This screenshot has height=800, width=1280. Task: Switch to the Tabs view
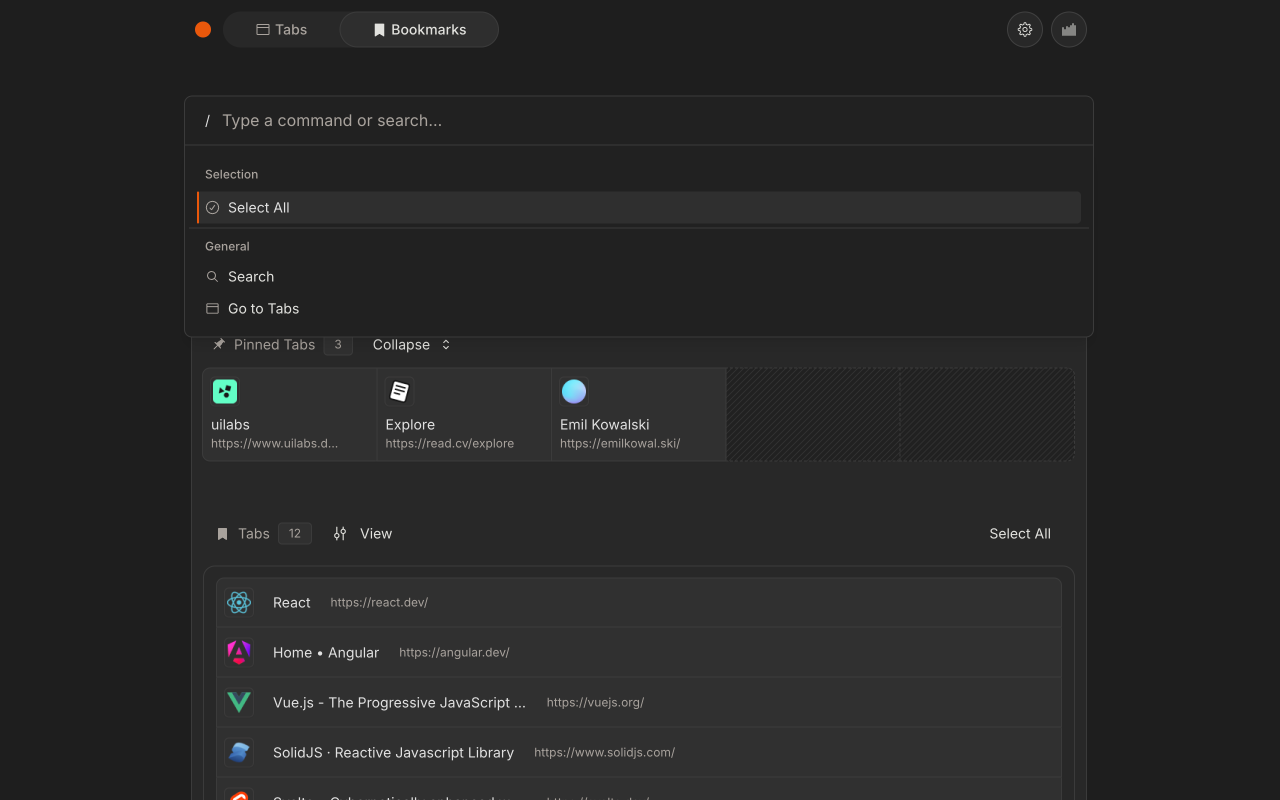pos(282,30)
